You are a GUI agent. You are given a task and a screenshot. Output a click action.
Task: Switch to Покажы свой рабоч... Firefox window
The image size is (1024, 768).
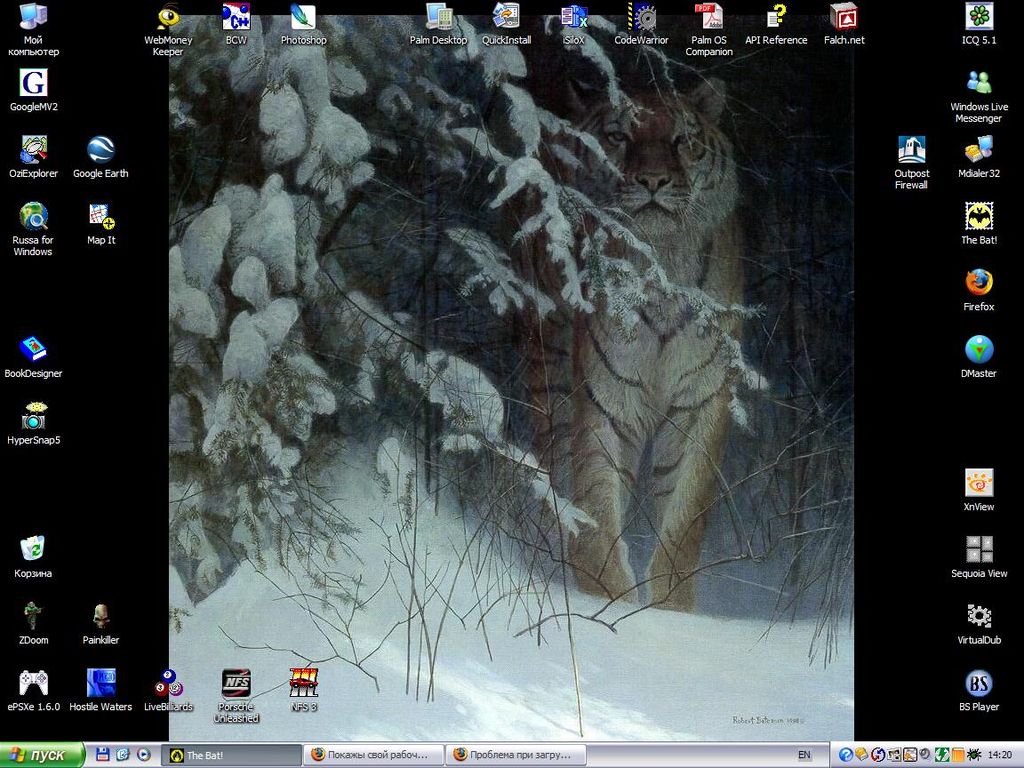(374, 755)
